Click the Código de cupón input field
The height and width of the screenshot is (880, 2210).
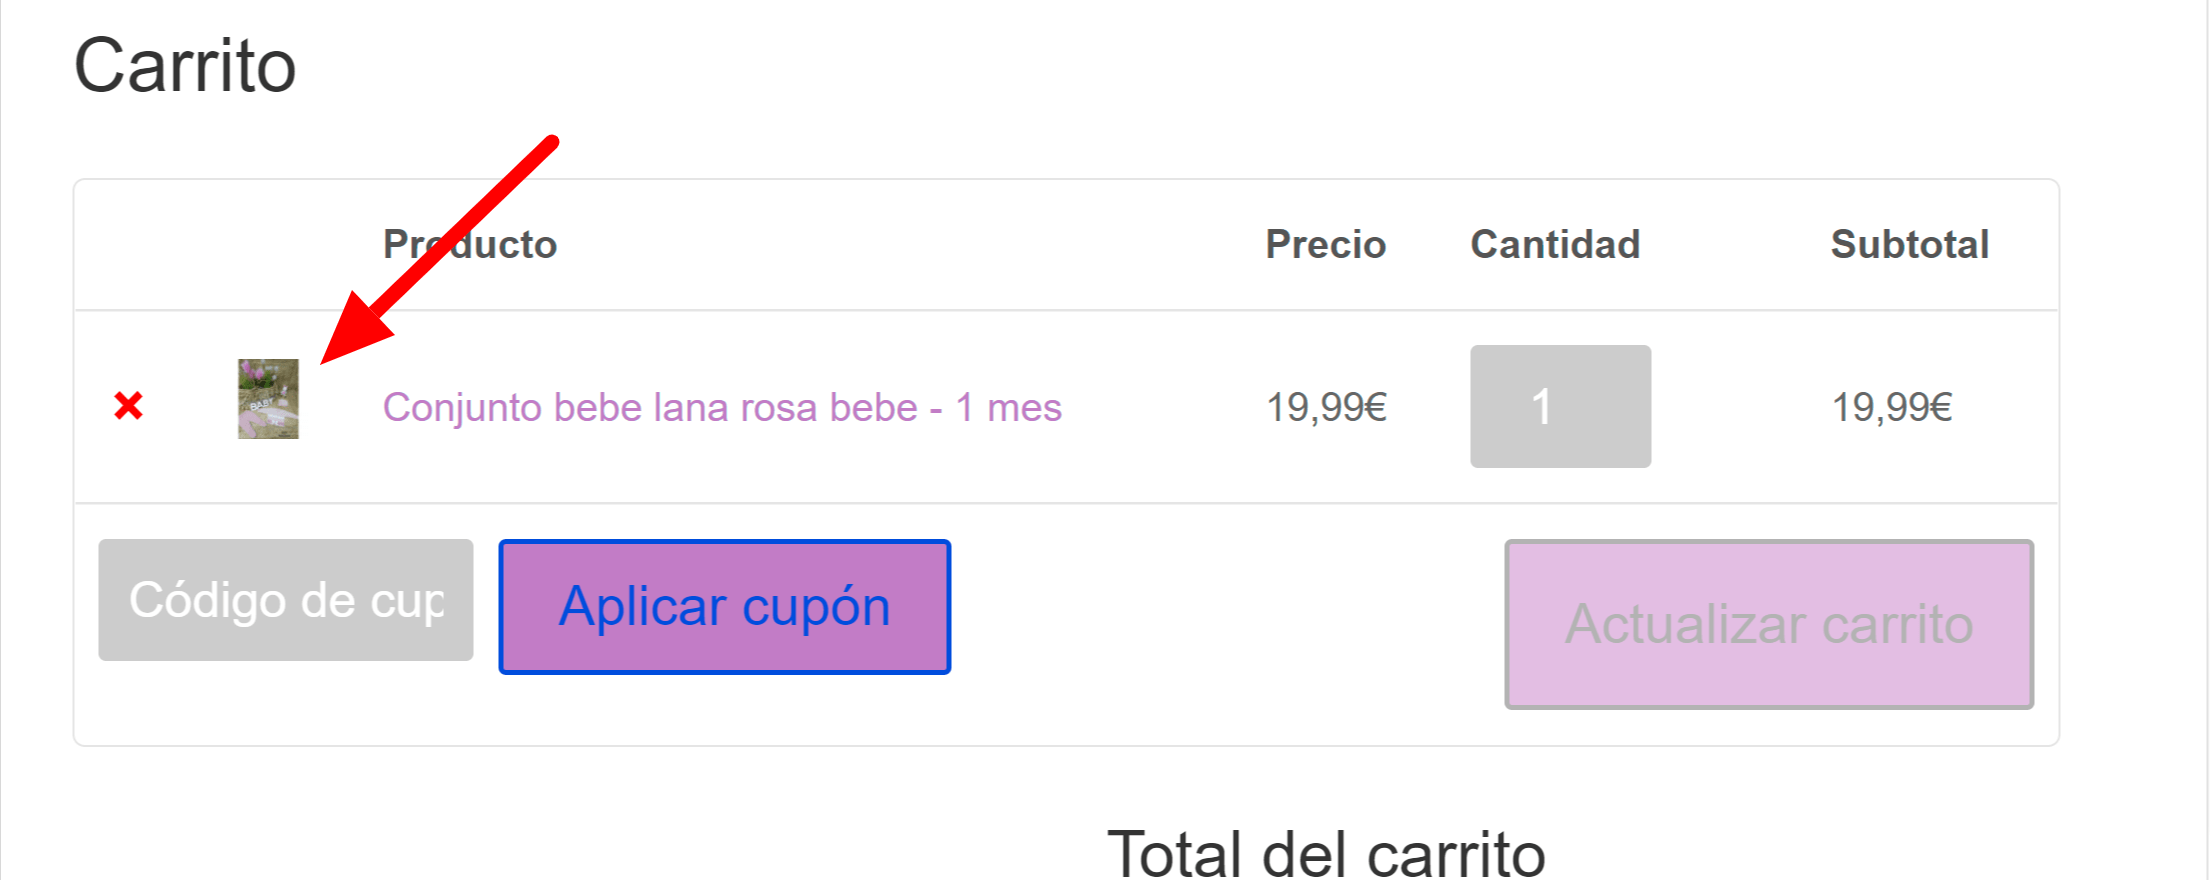286,600
